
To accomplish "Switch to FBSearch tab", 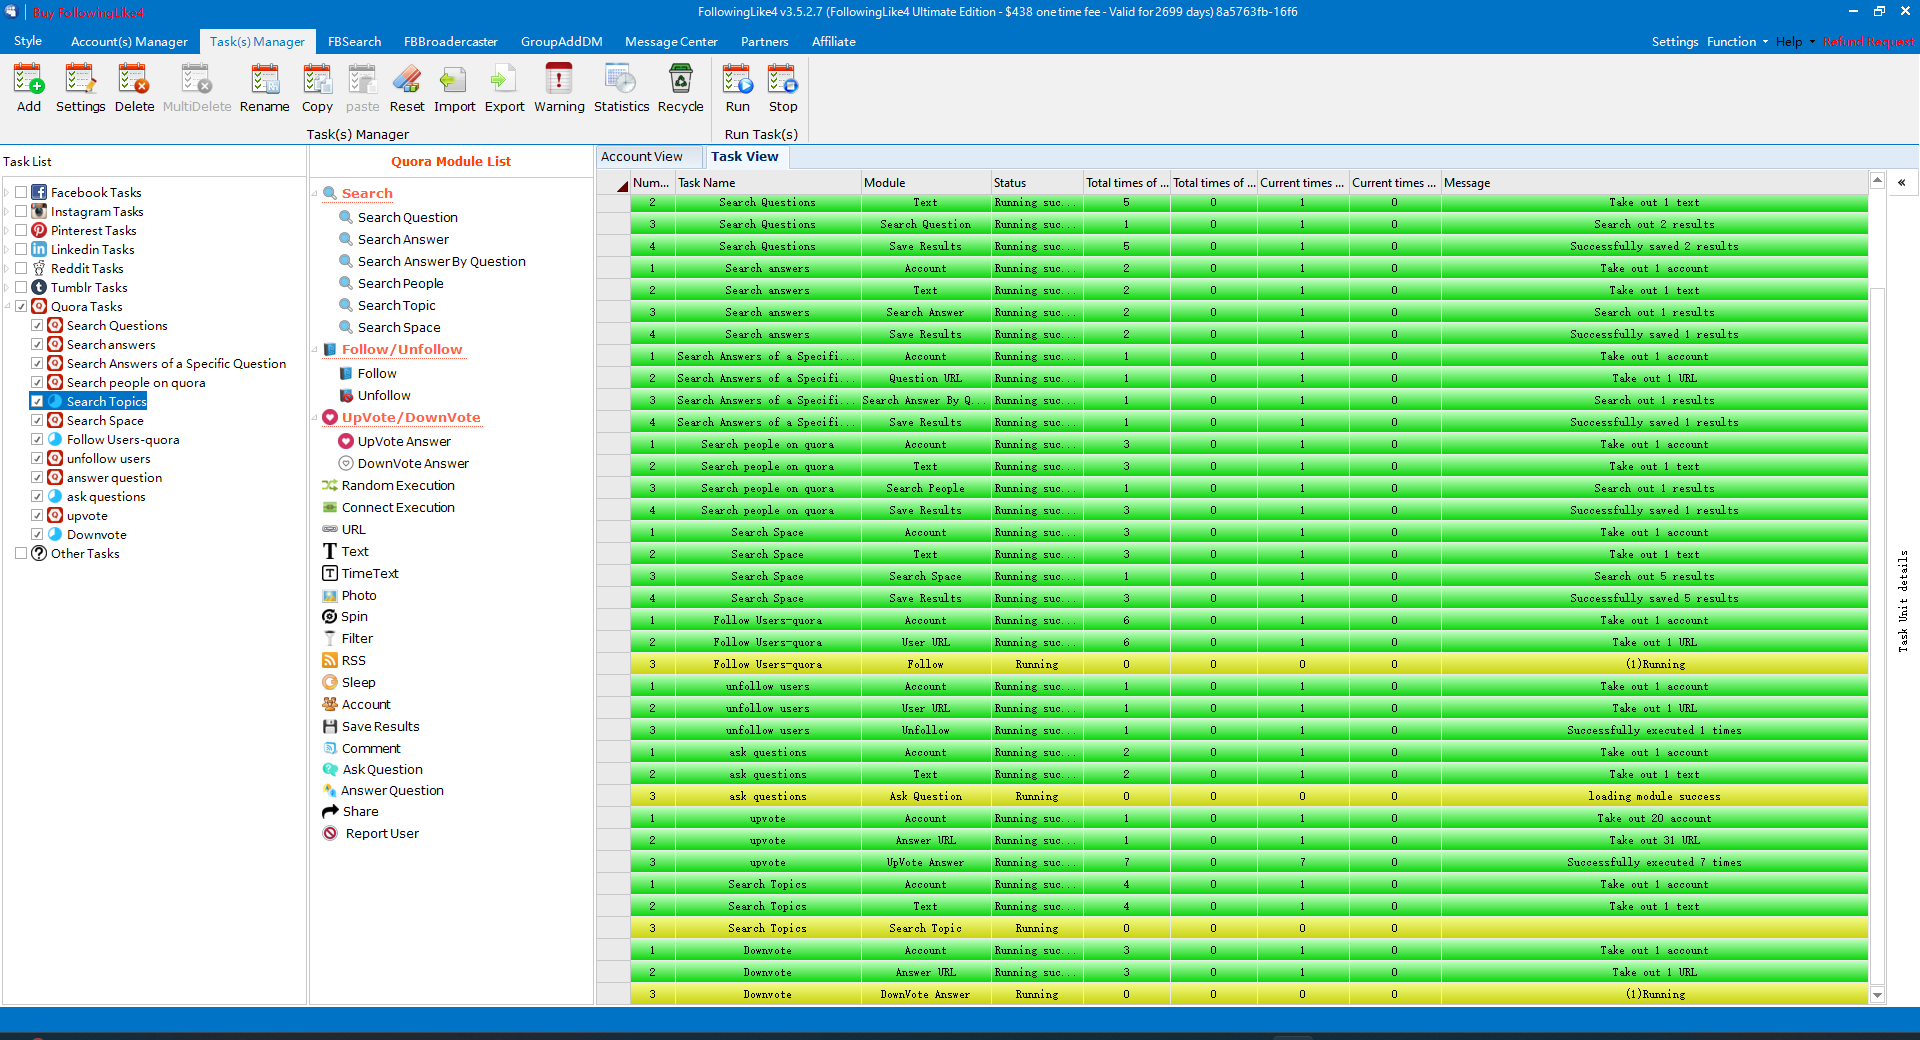I will (354, 41).
